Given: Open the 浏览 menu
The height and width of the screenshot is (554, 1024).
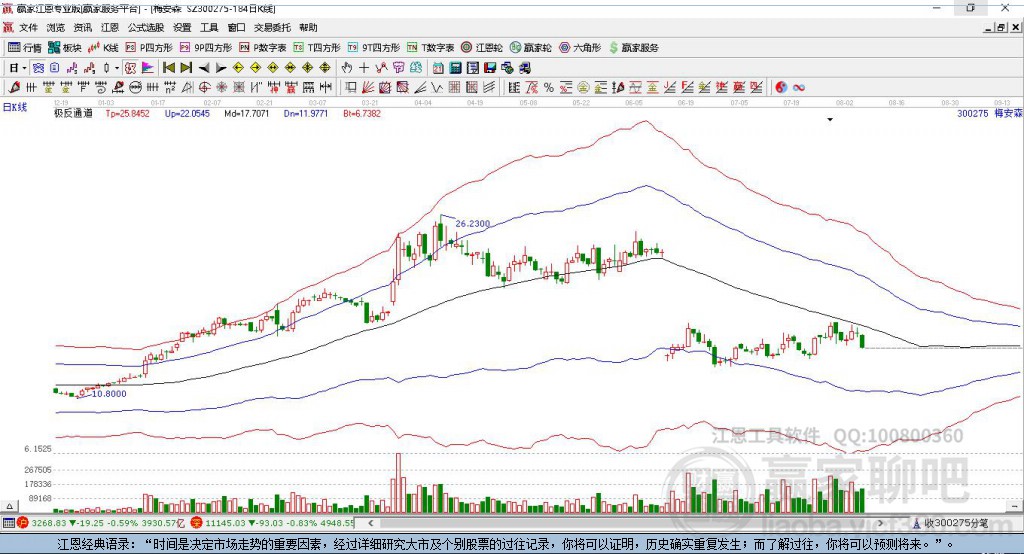Looking at the screenshot, I should click(56, 27).
